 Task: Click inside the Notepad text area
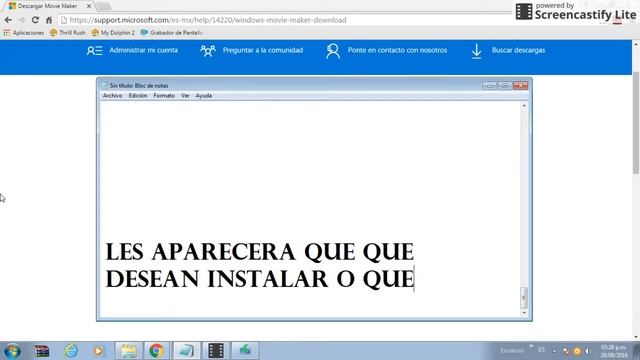310,209
